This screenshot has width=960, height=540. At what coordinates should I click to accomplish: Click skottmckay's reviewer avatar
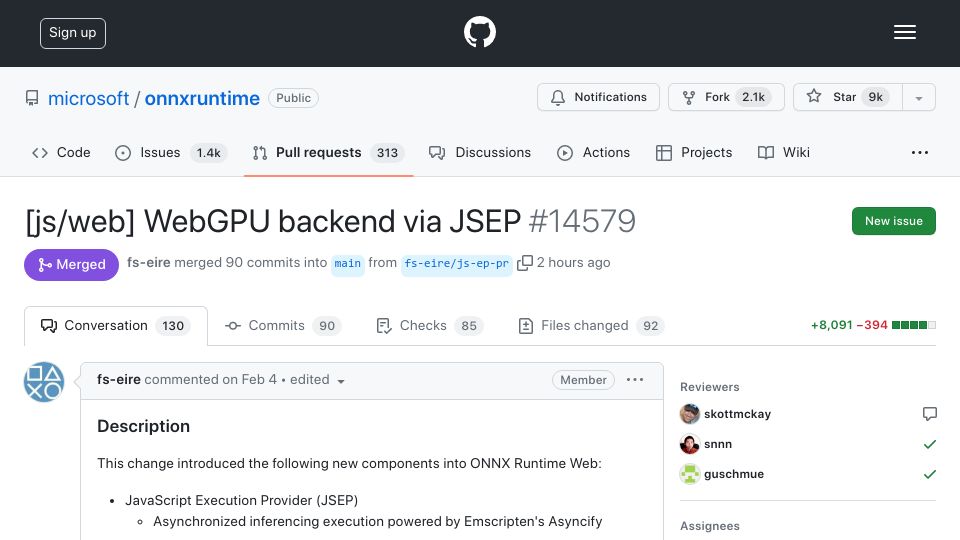pos(689,414)
